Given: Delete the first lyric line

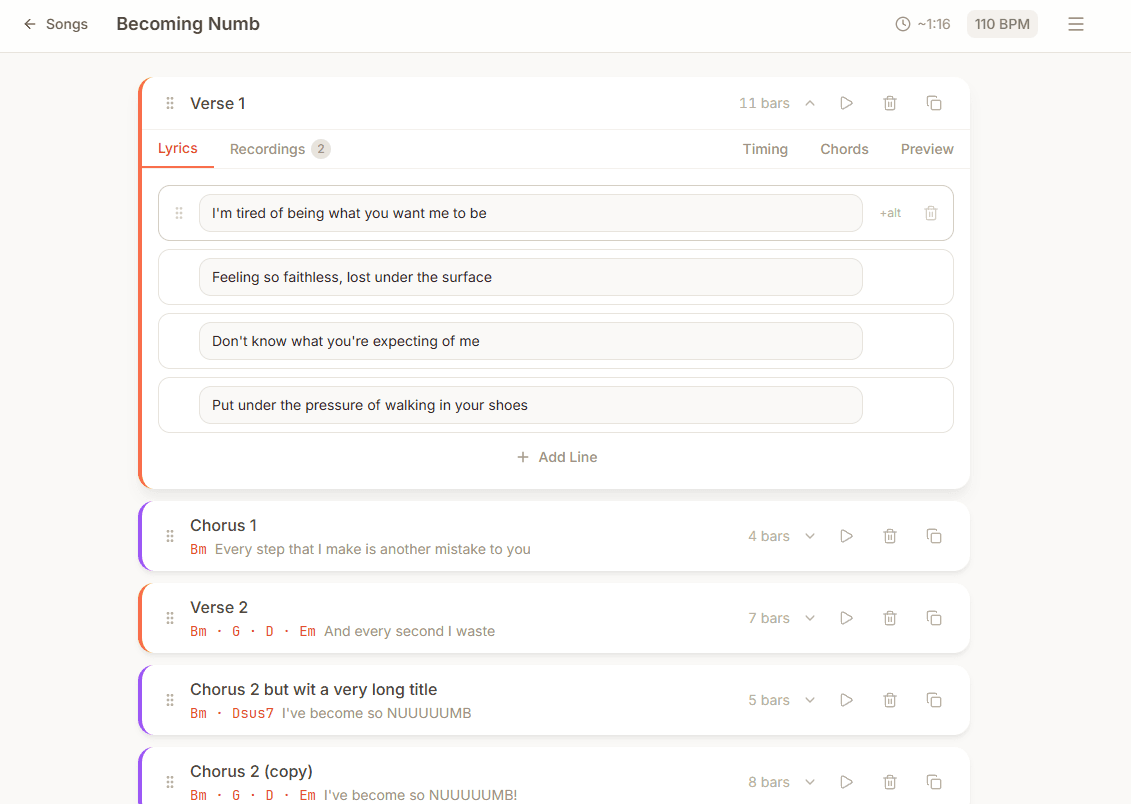Looking at the screenshot, I should point(931,212).
